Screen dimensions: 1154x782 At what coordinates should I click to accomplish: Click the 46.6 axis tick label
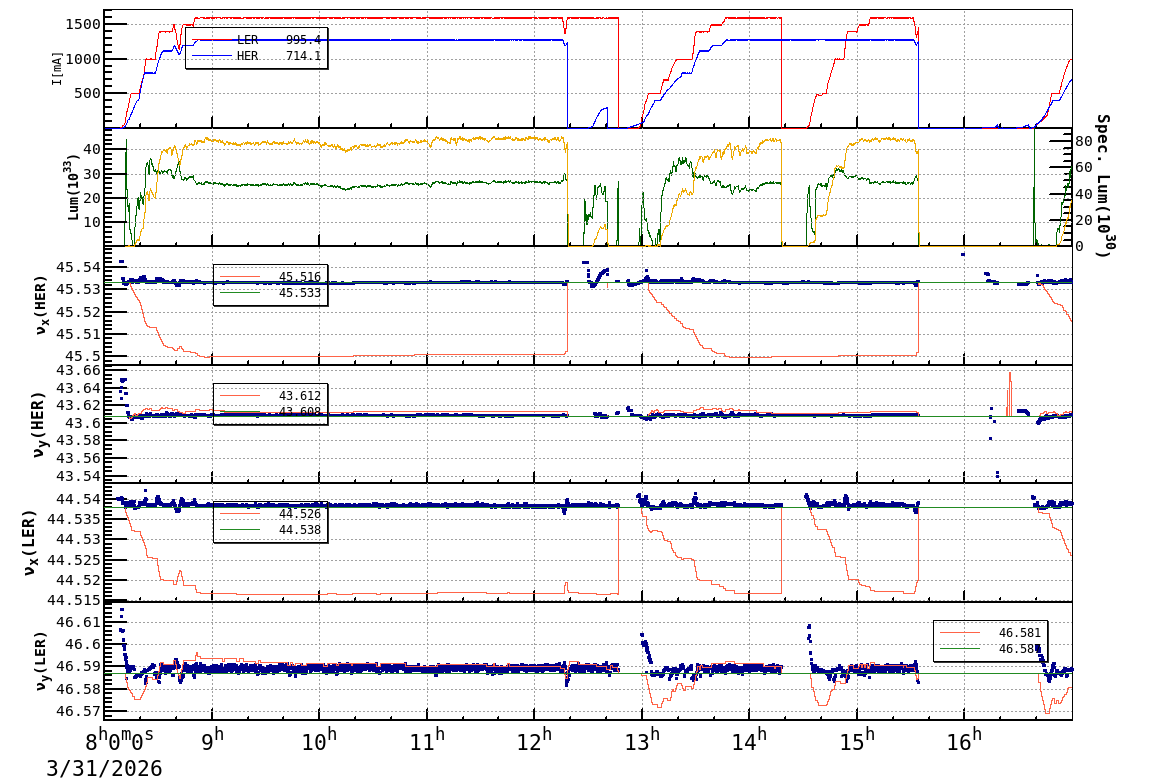pos(83,644)
